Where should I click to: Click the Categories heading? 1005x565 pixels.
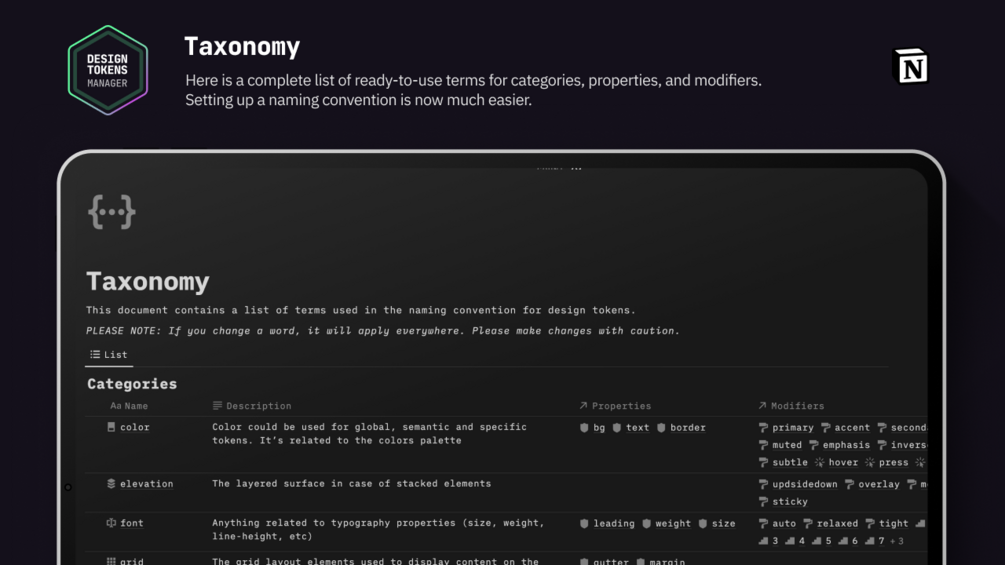[x=132, y=384]
